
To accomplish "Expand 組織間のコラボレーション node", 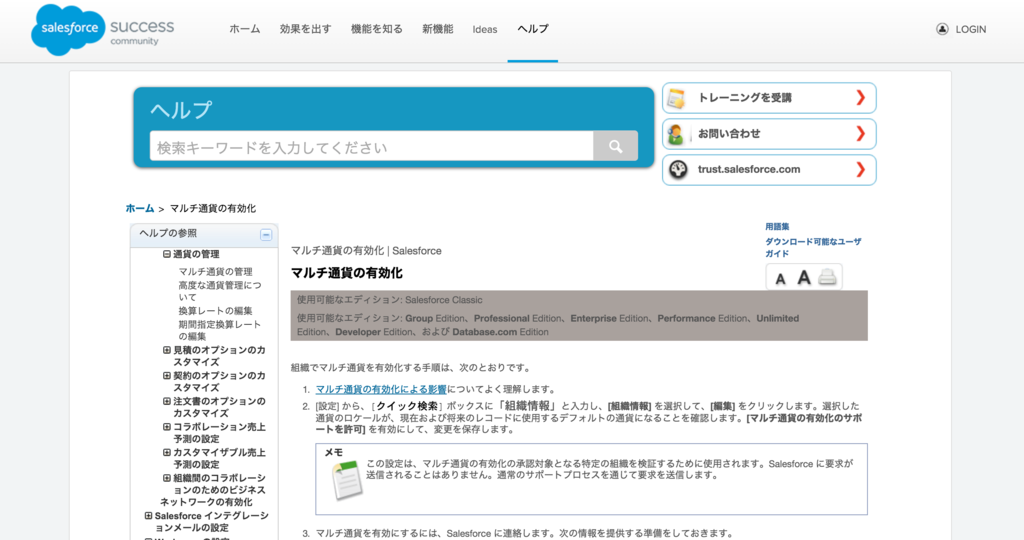I will [167, 478].
